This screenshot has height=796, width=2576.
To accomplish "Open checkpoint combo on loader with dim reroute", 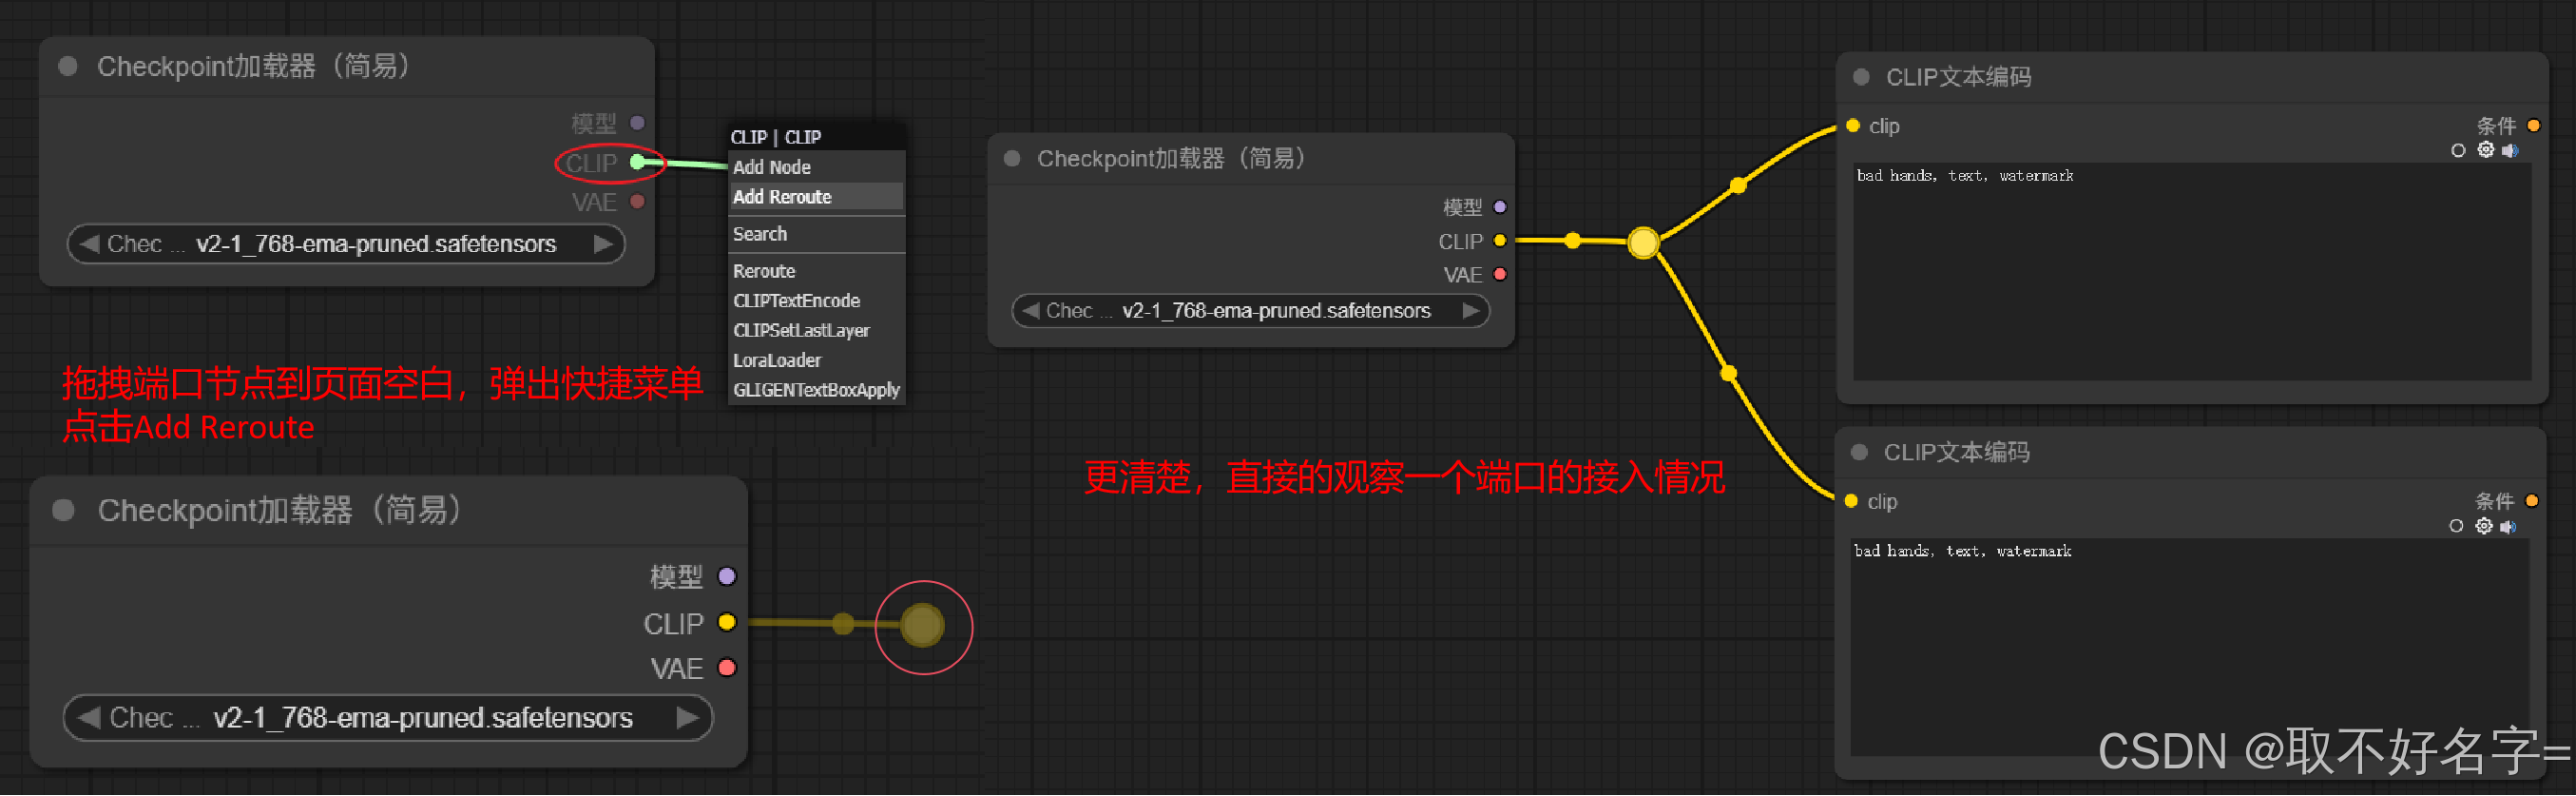I will (388, 718).
